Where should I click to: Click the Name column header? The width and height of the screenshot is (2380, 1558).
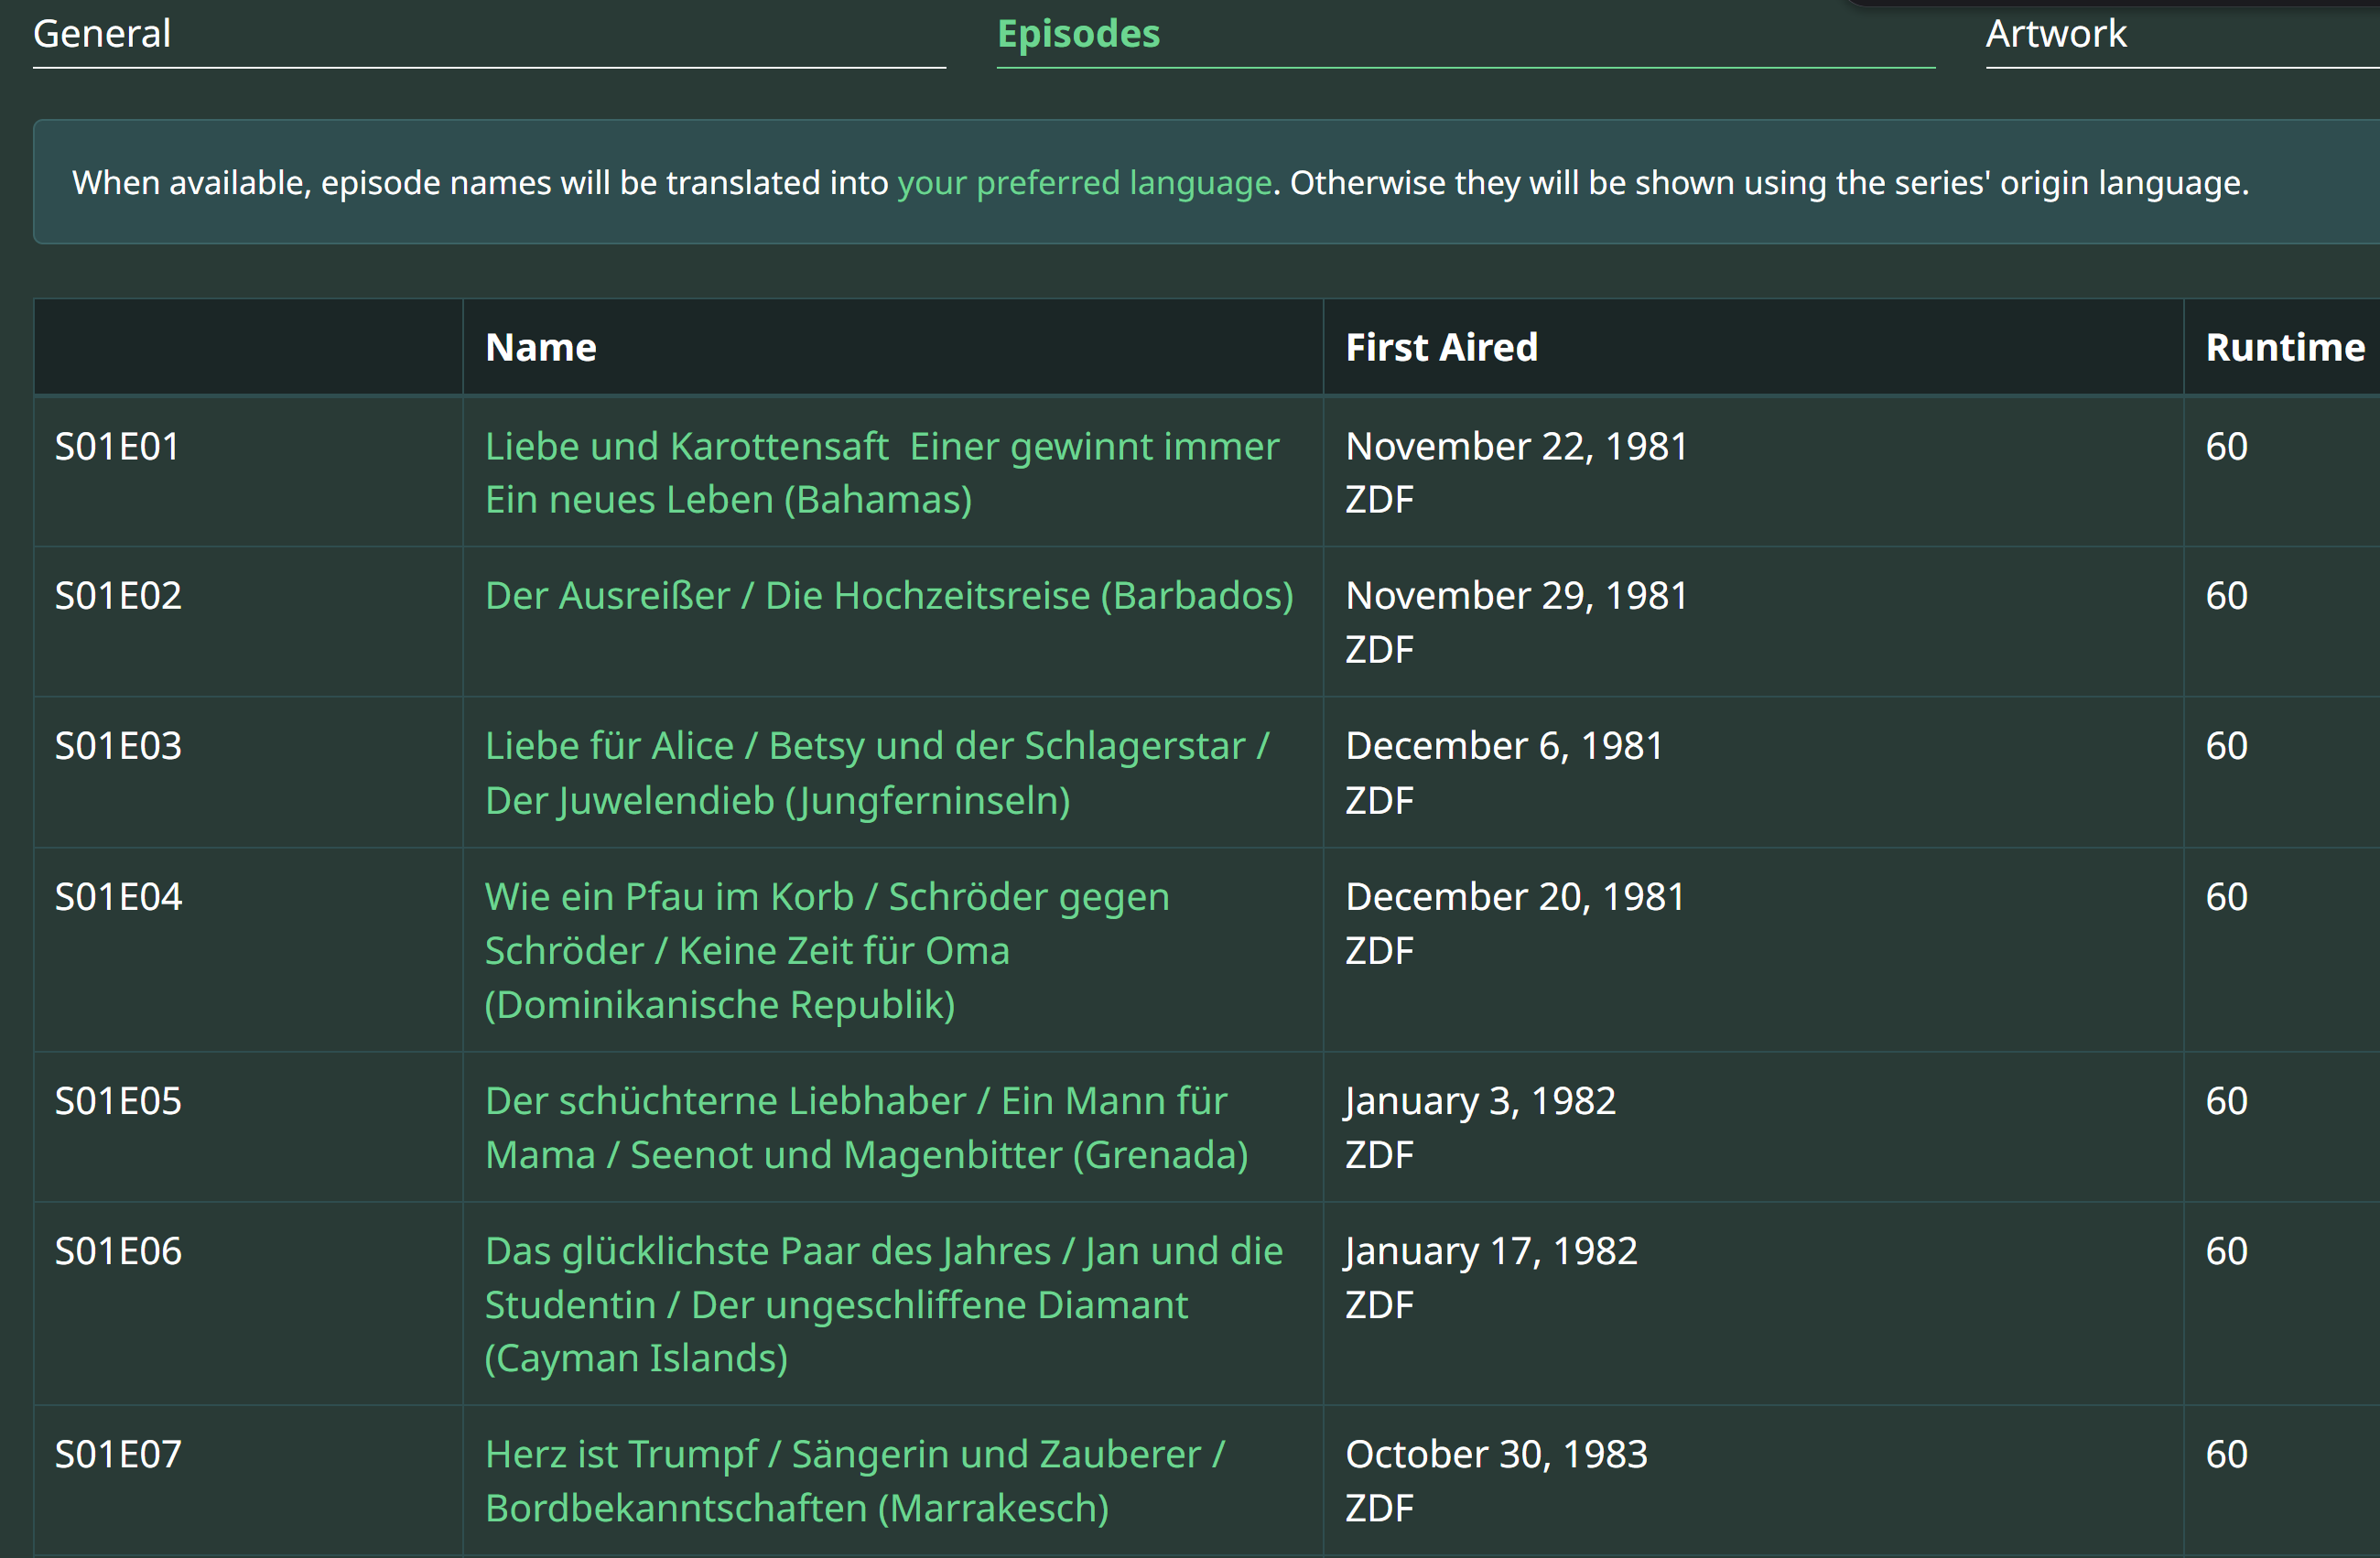(x=541, y=347)
